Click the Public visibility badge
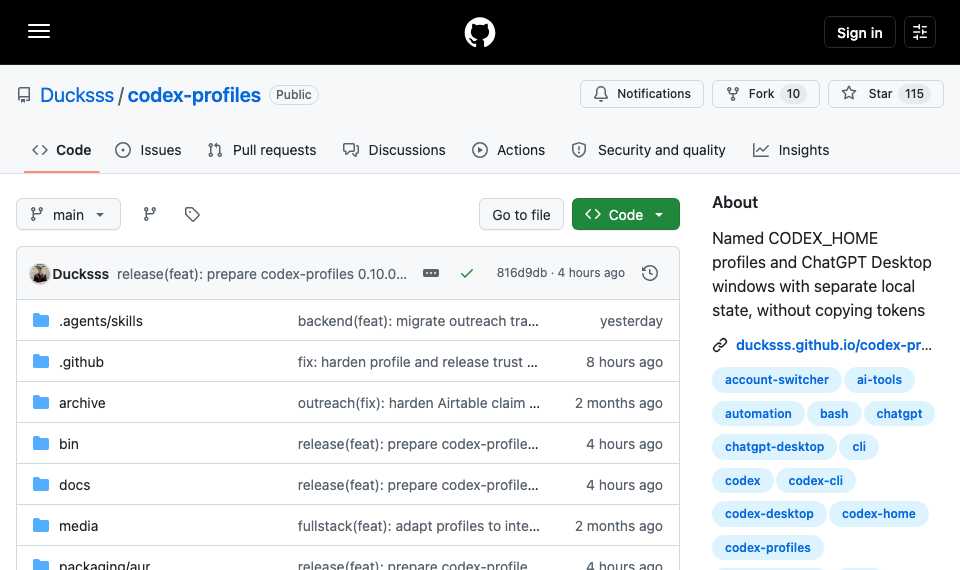960x570 pixels. pos(294,95)
